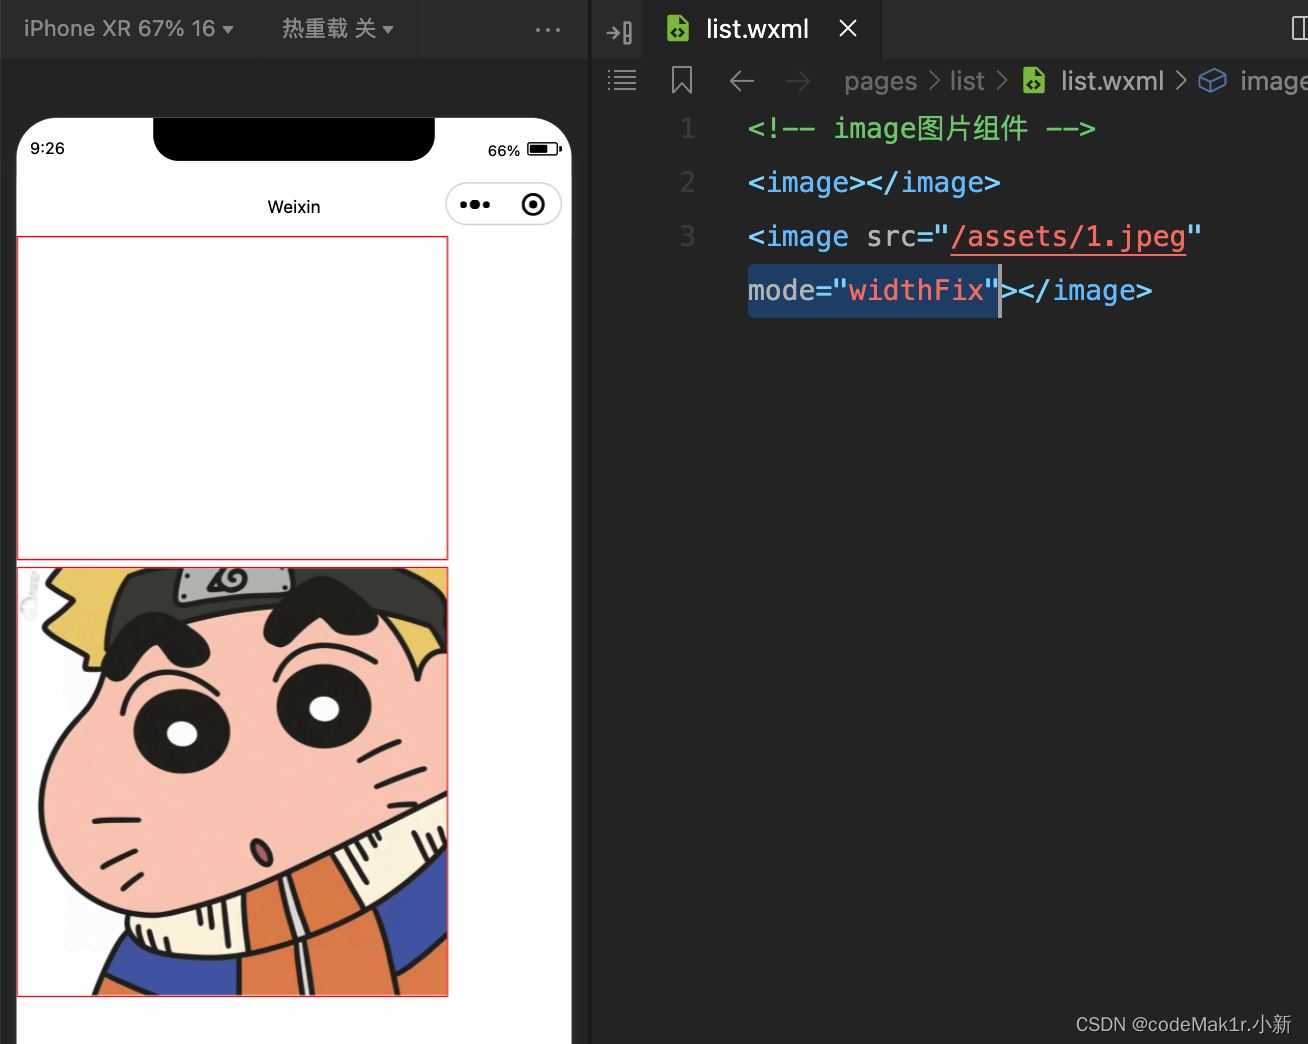Click the 'list' folder breadcrumb
The image size is (1308, 1044).
[966, 81]
